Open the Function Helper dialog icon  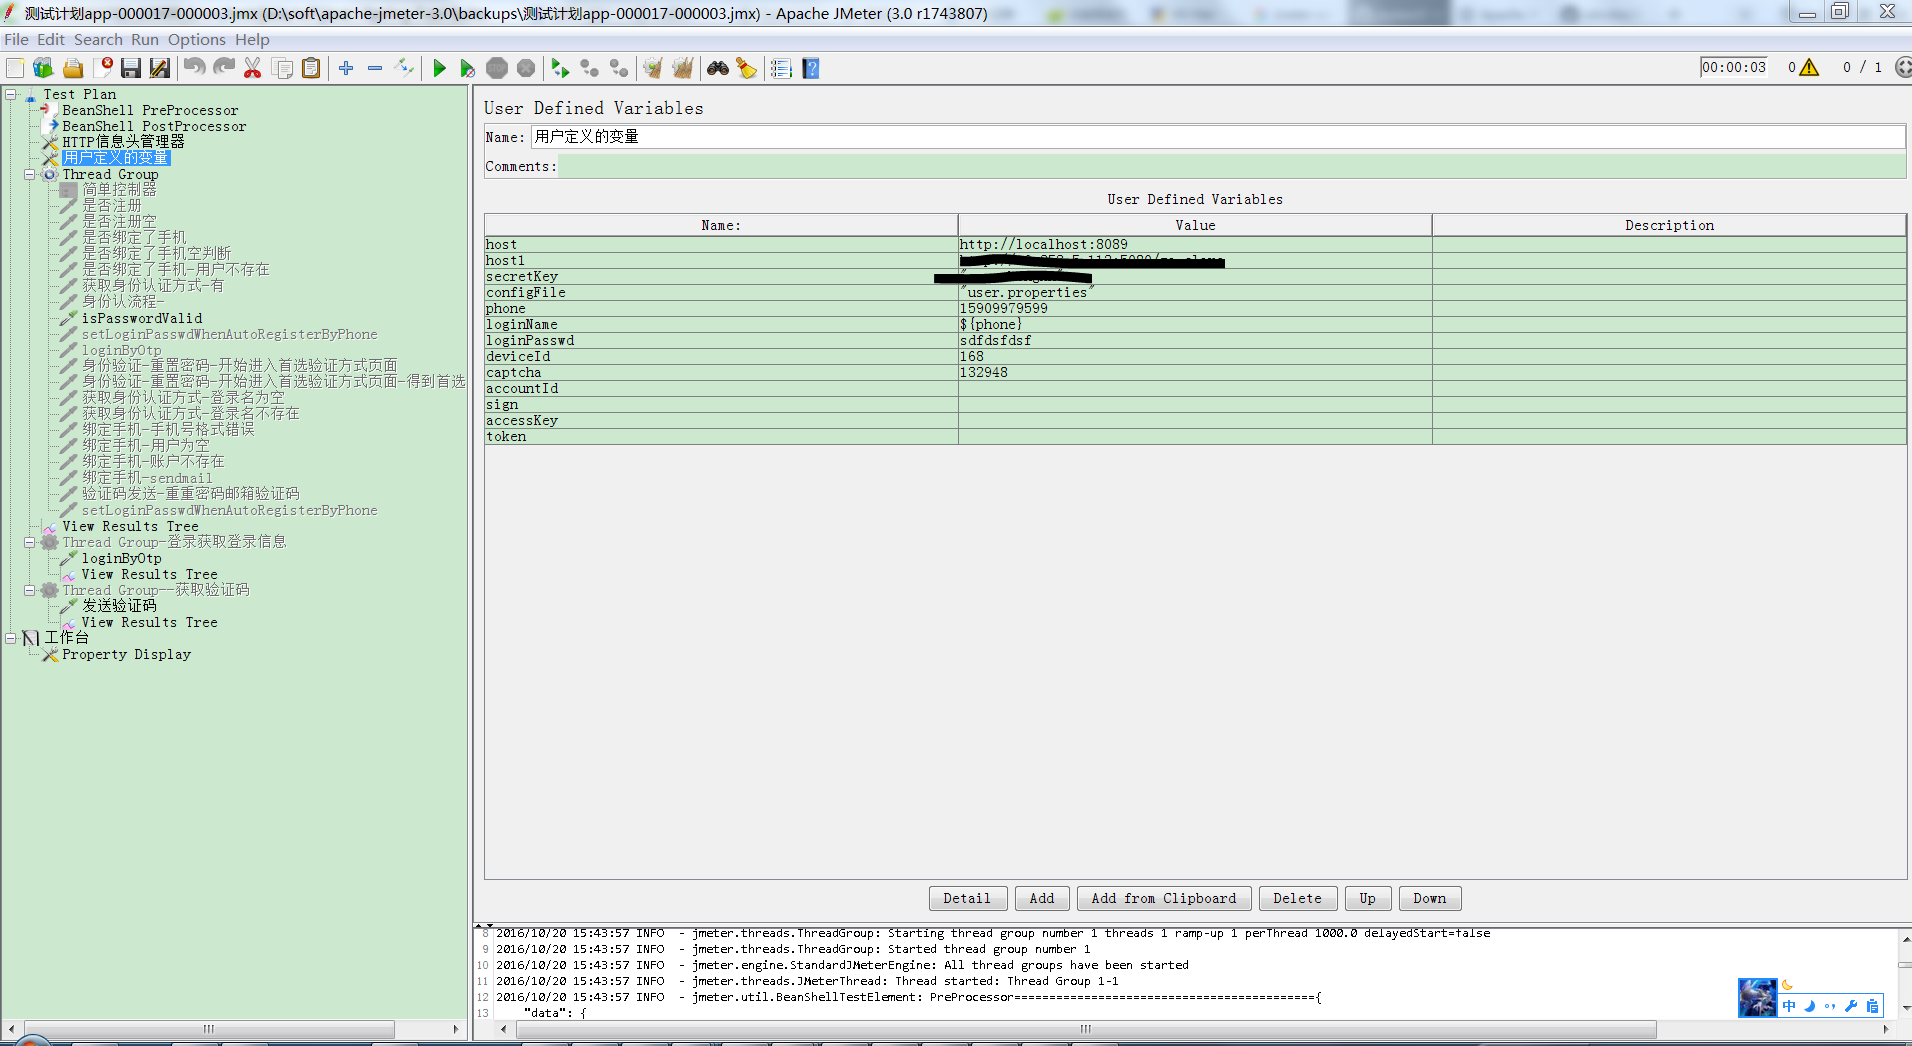click(x=782, y=68)
